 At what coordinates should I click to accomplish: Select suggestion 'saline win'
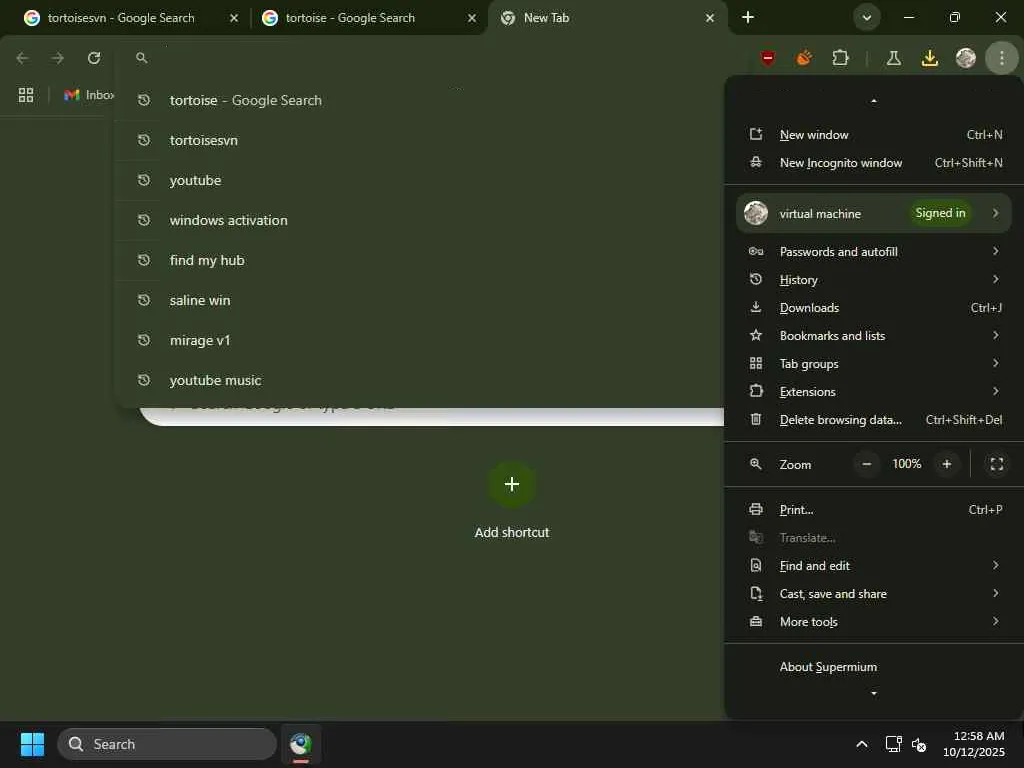tap(420, 300)
